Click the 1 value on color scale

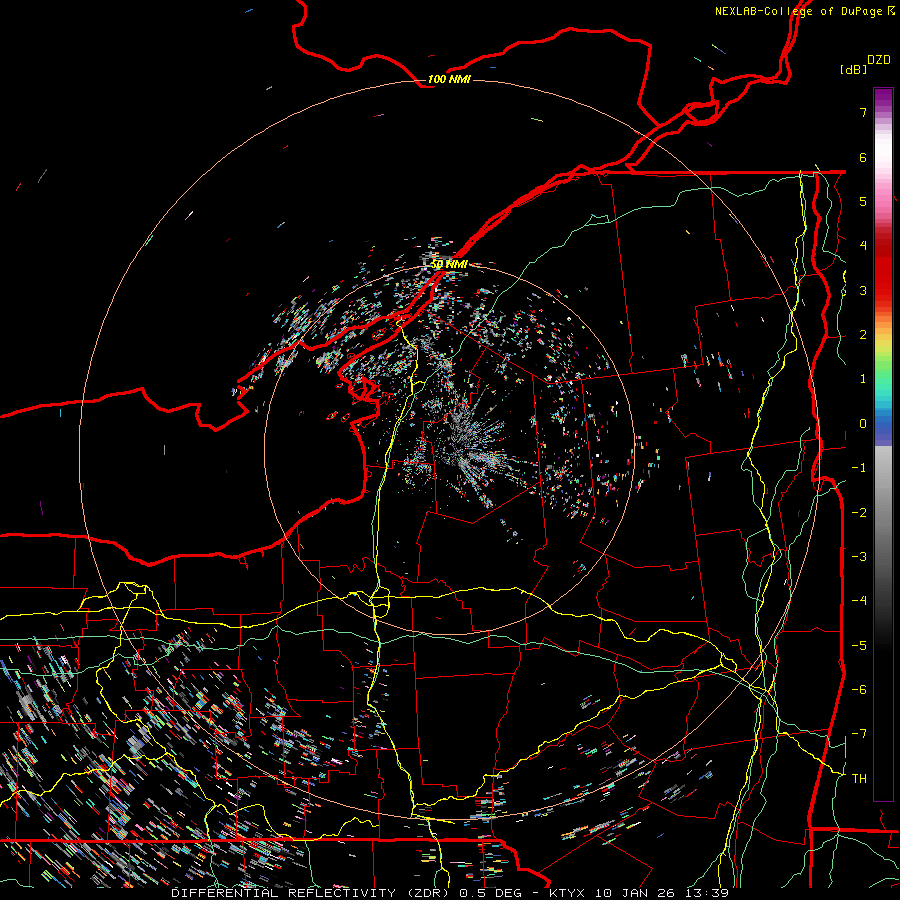point(863,379)
